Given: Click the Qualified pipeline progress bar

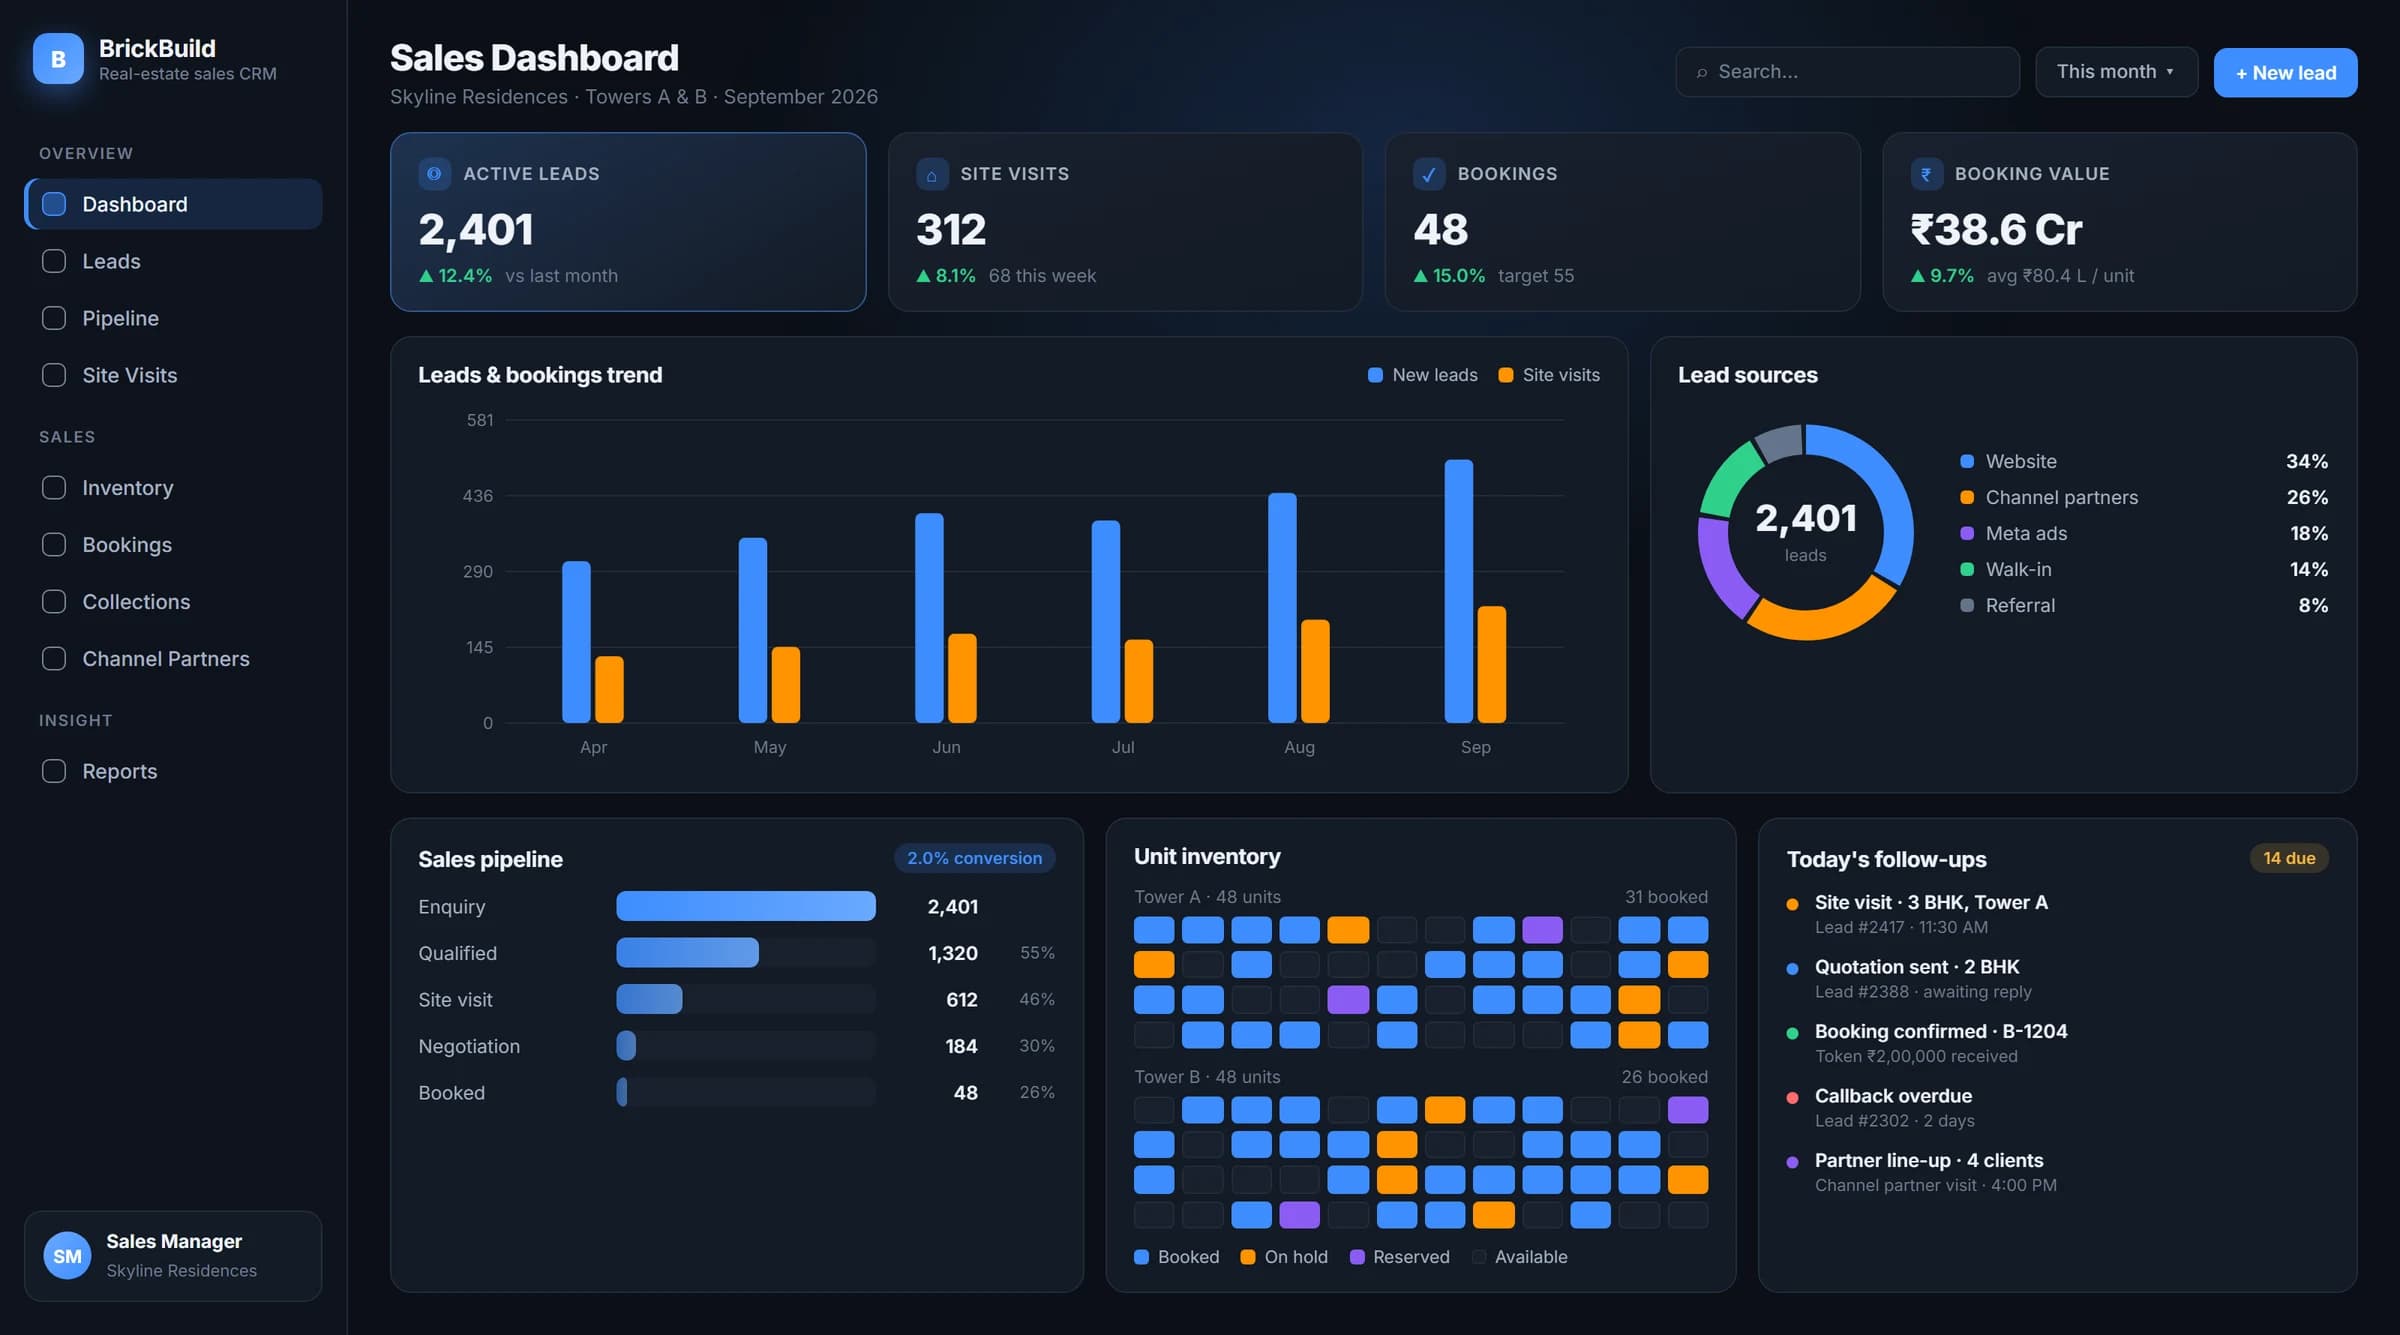Looking at the screenshot, I should [746, 953].
